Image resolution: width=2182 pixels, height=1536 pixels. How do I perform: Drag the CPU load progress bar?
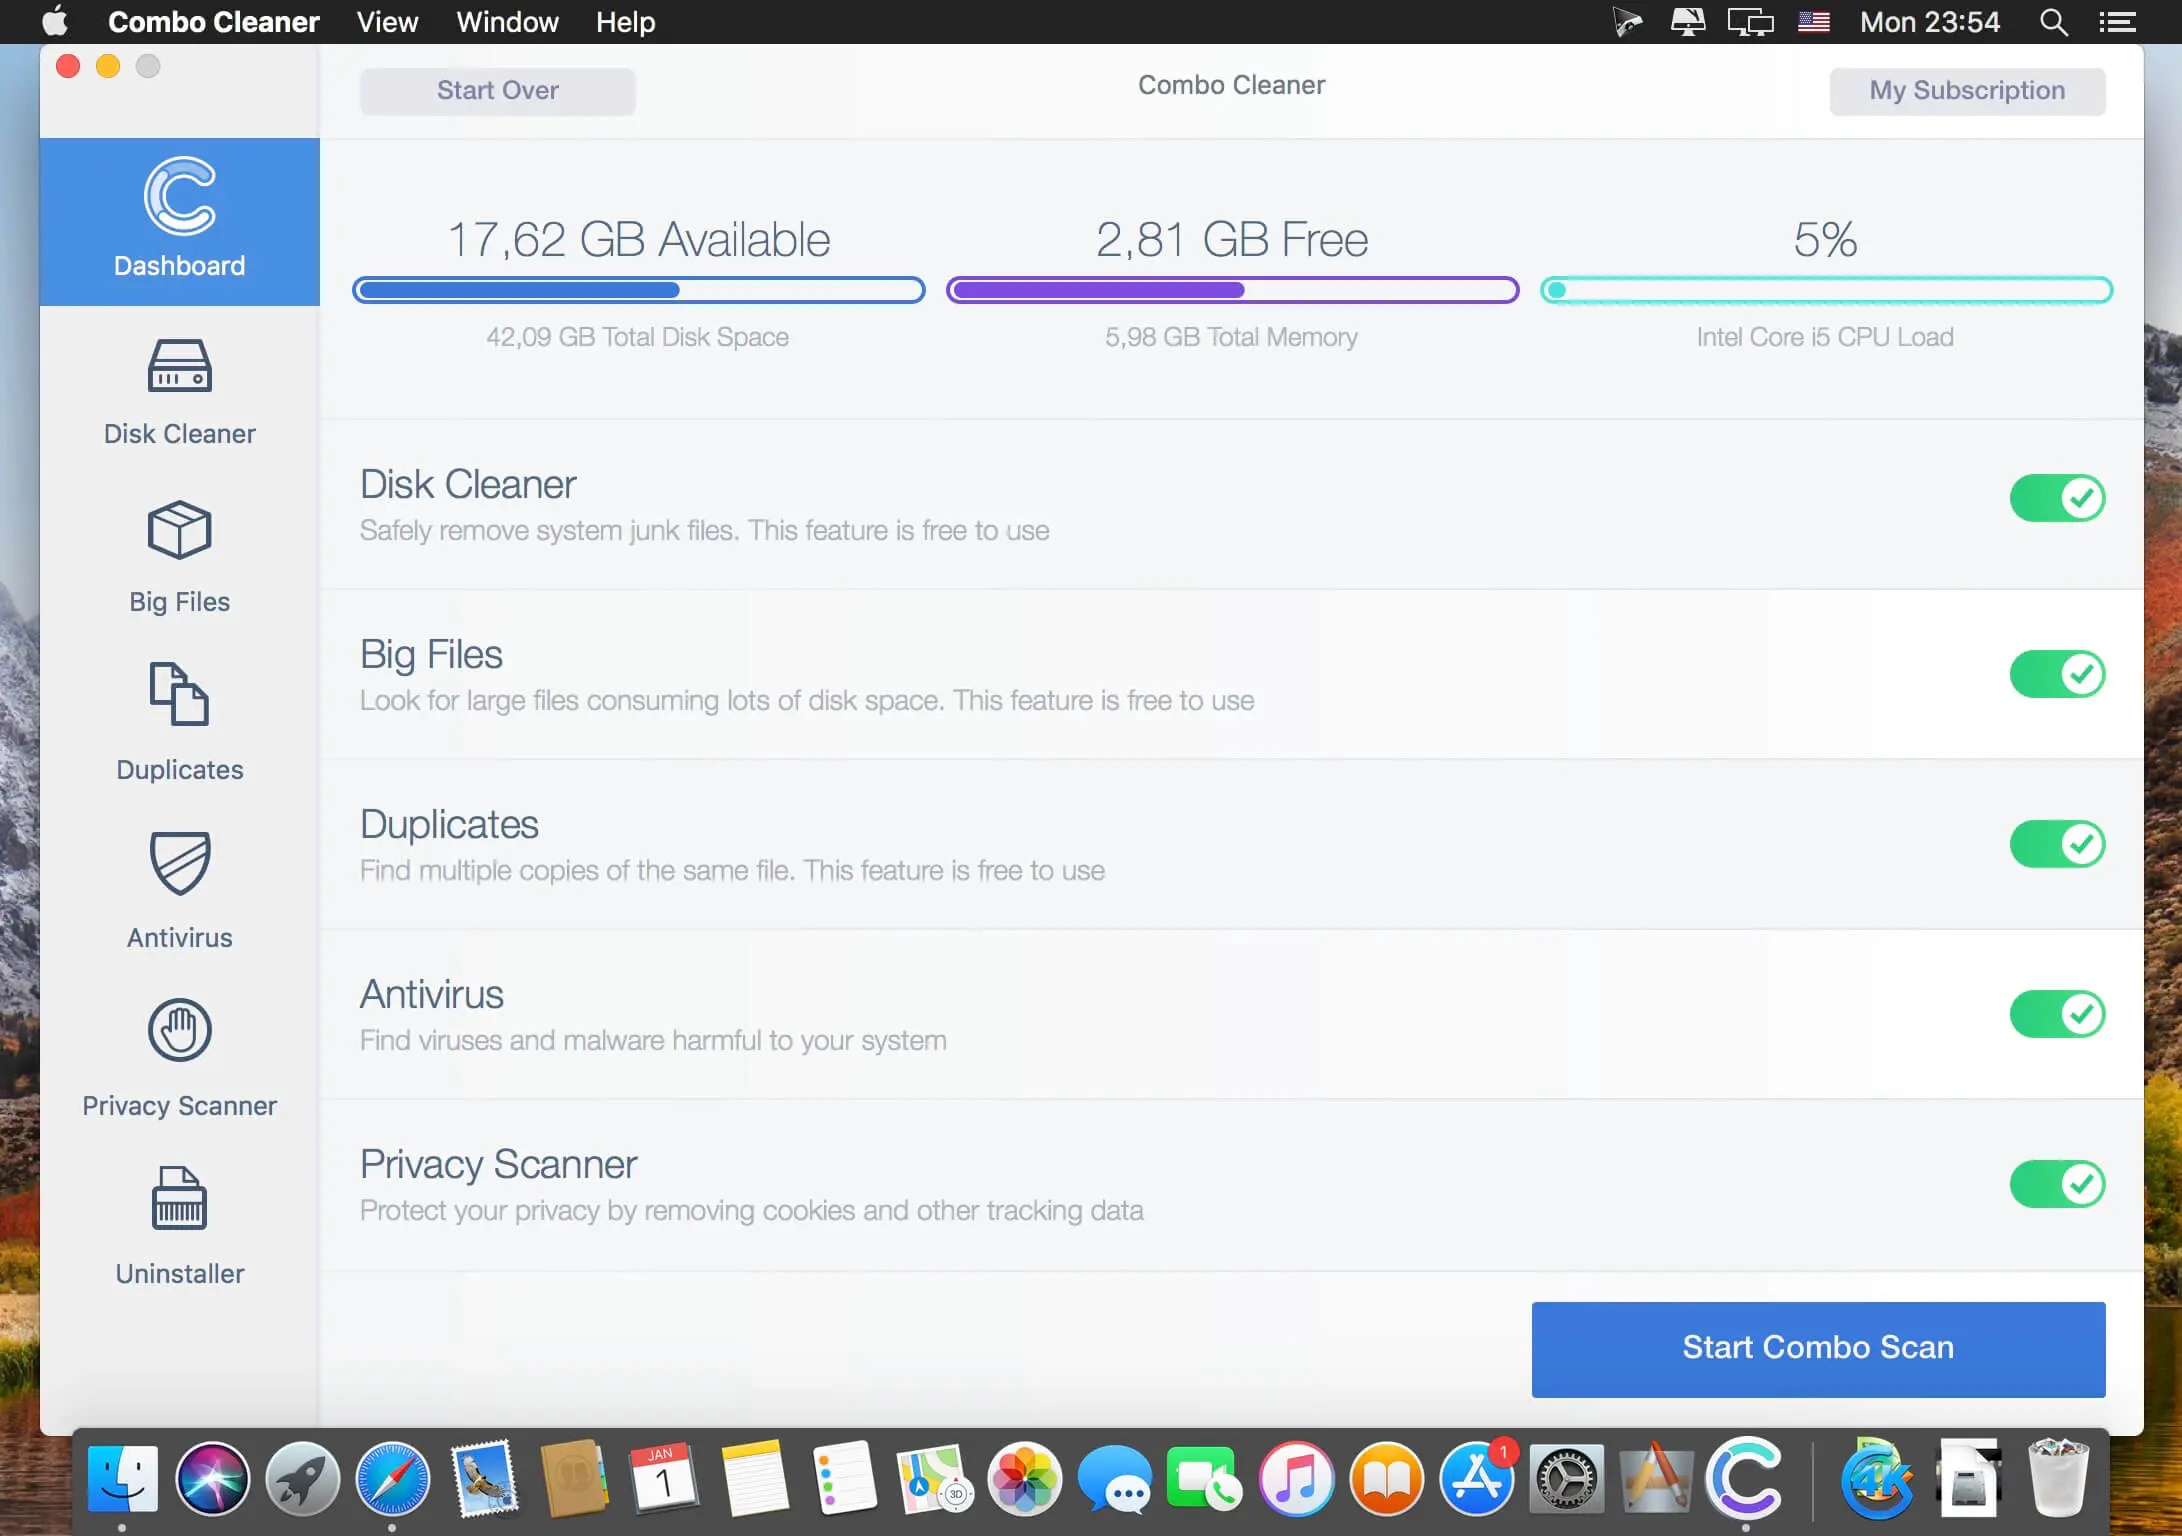pos(1825,289)
